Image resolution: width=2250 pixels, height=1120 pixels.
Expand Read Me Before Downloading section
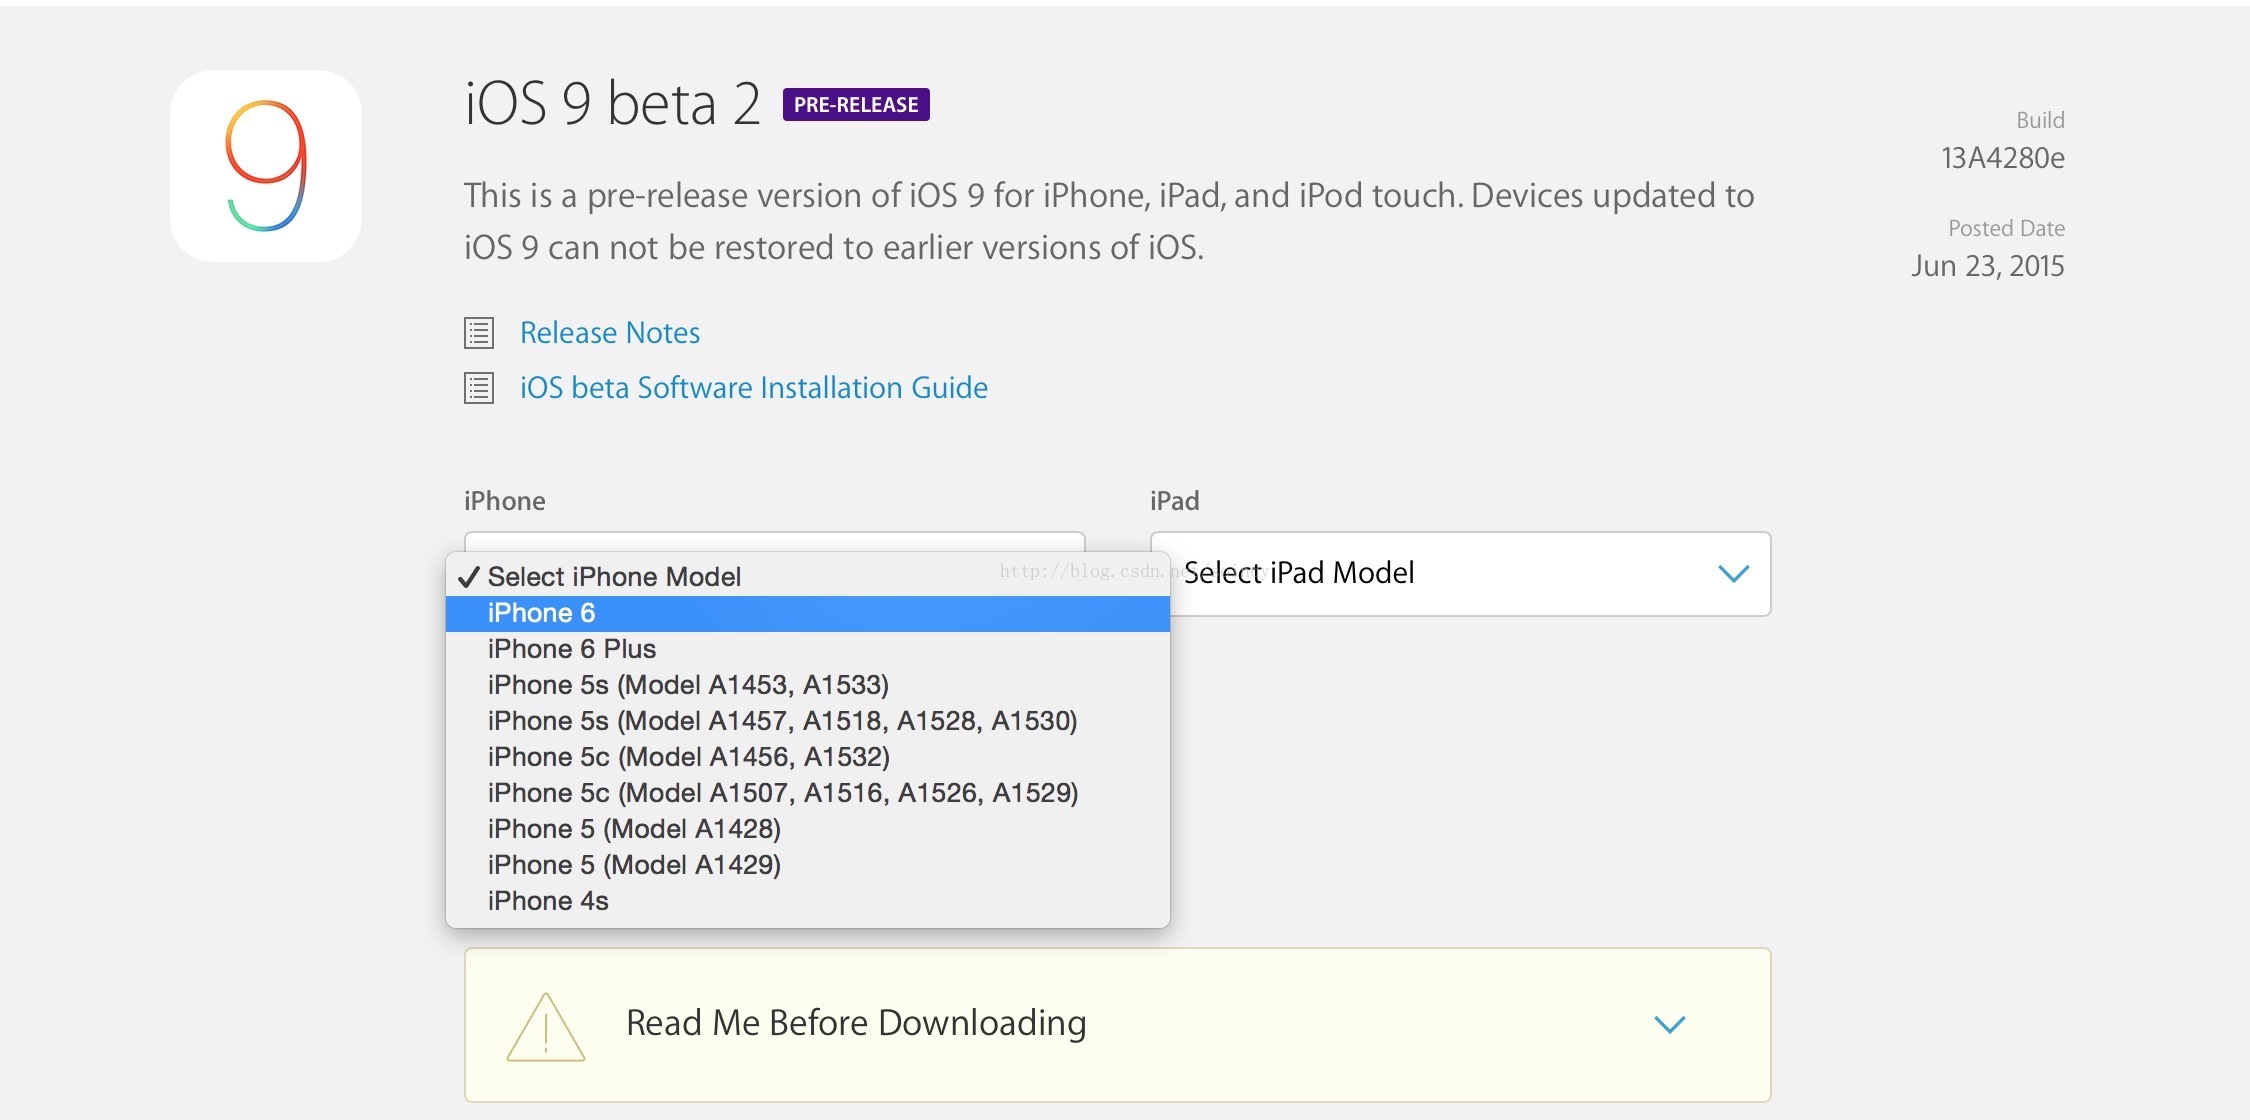coord(1117,1025)
